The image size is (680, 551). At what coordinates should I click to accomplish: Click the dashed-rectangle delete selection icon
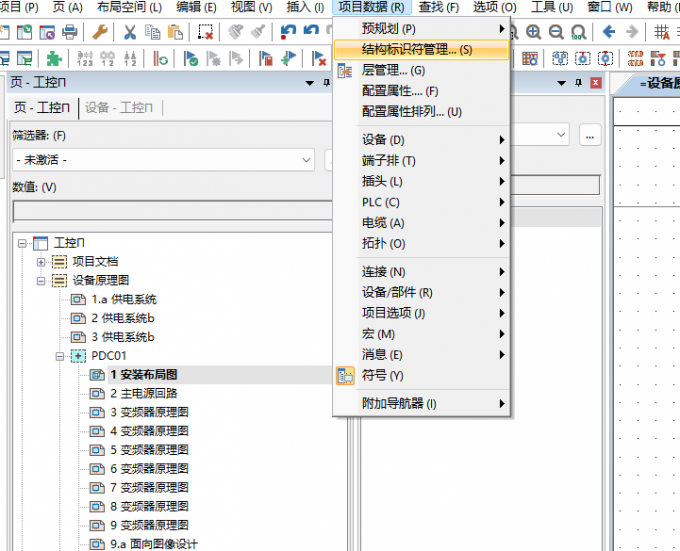(205, 32)
